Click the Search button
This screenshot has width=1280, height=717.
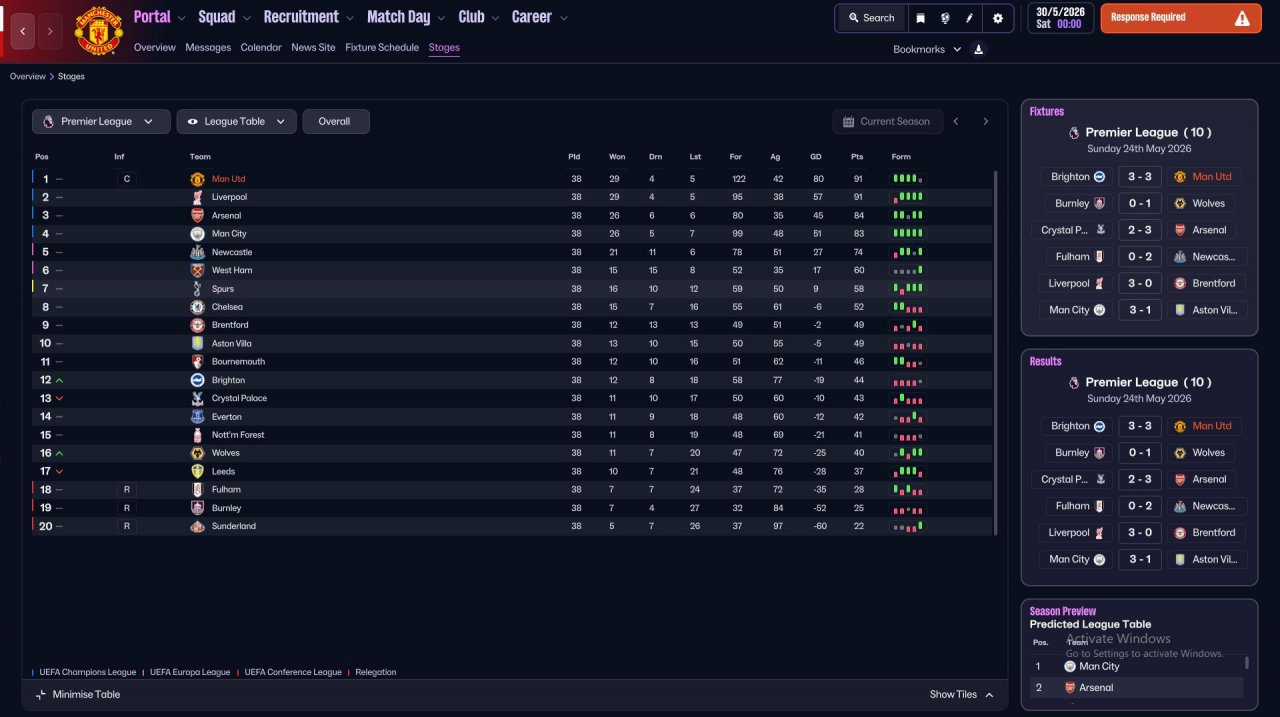coord(871,18)
